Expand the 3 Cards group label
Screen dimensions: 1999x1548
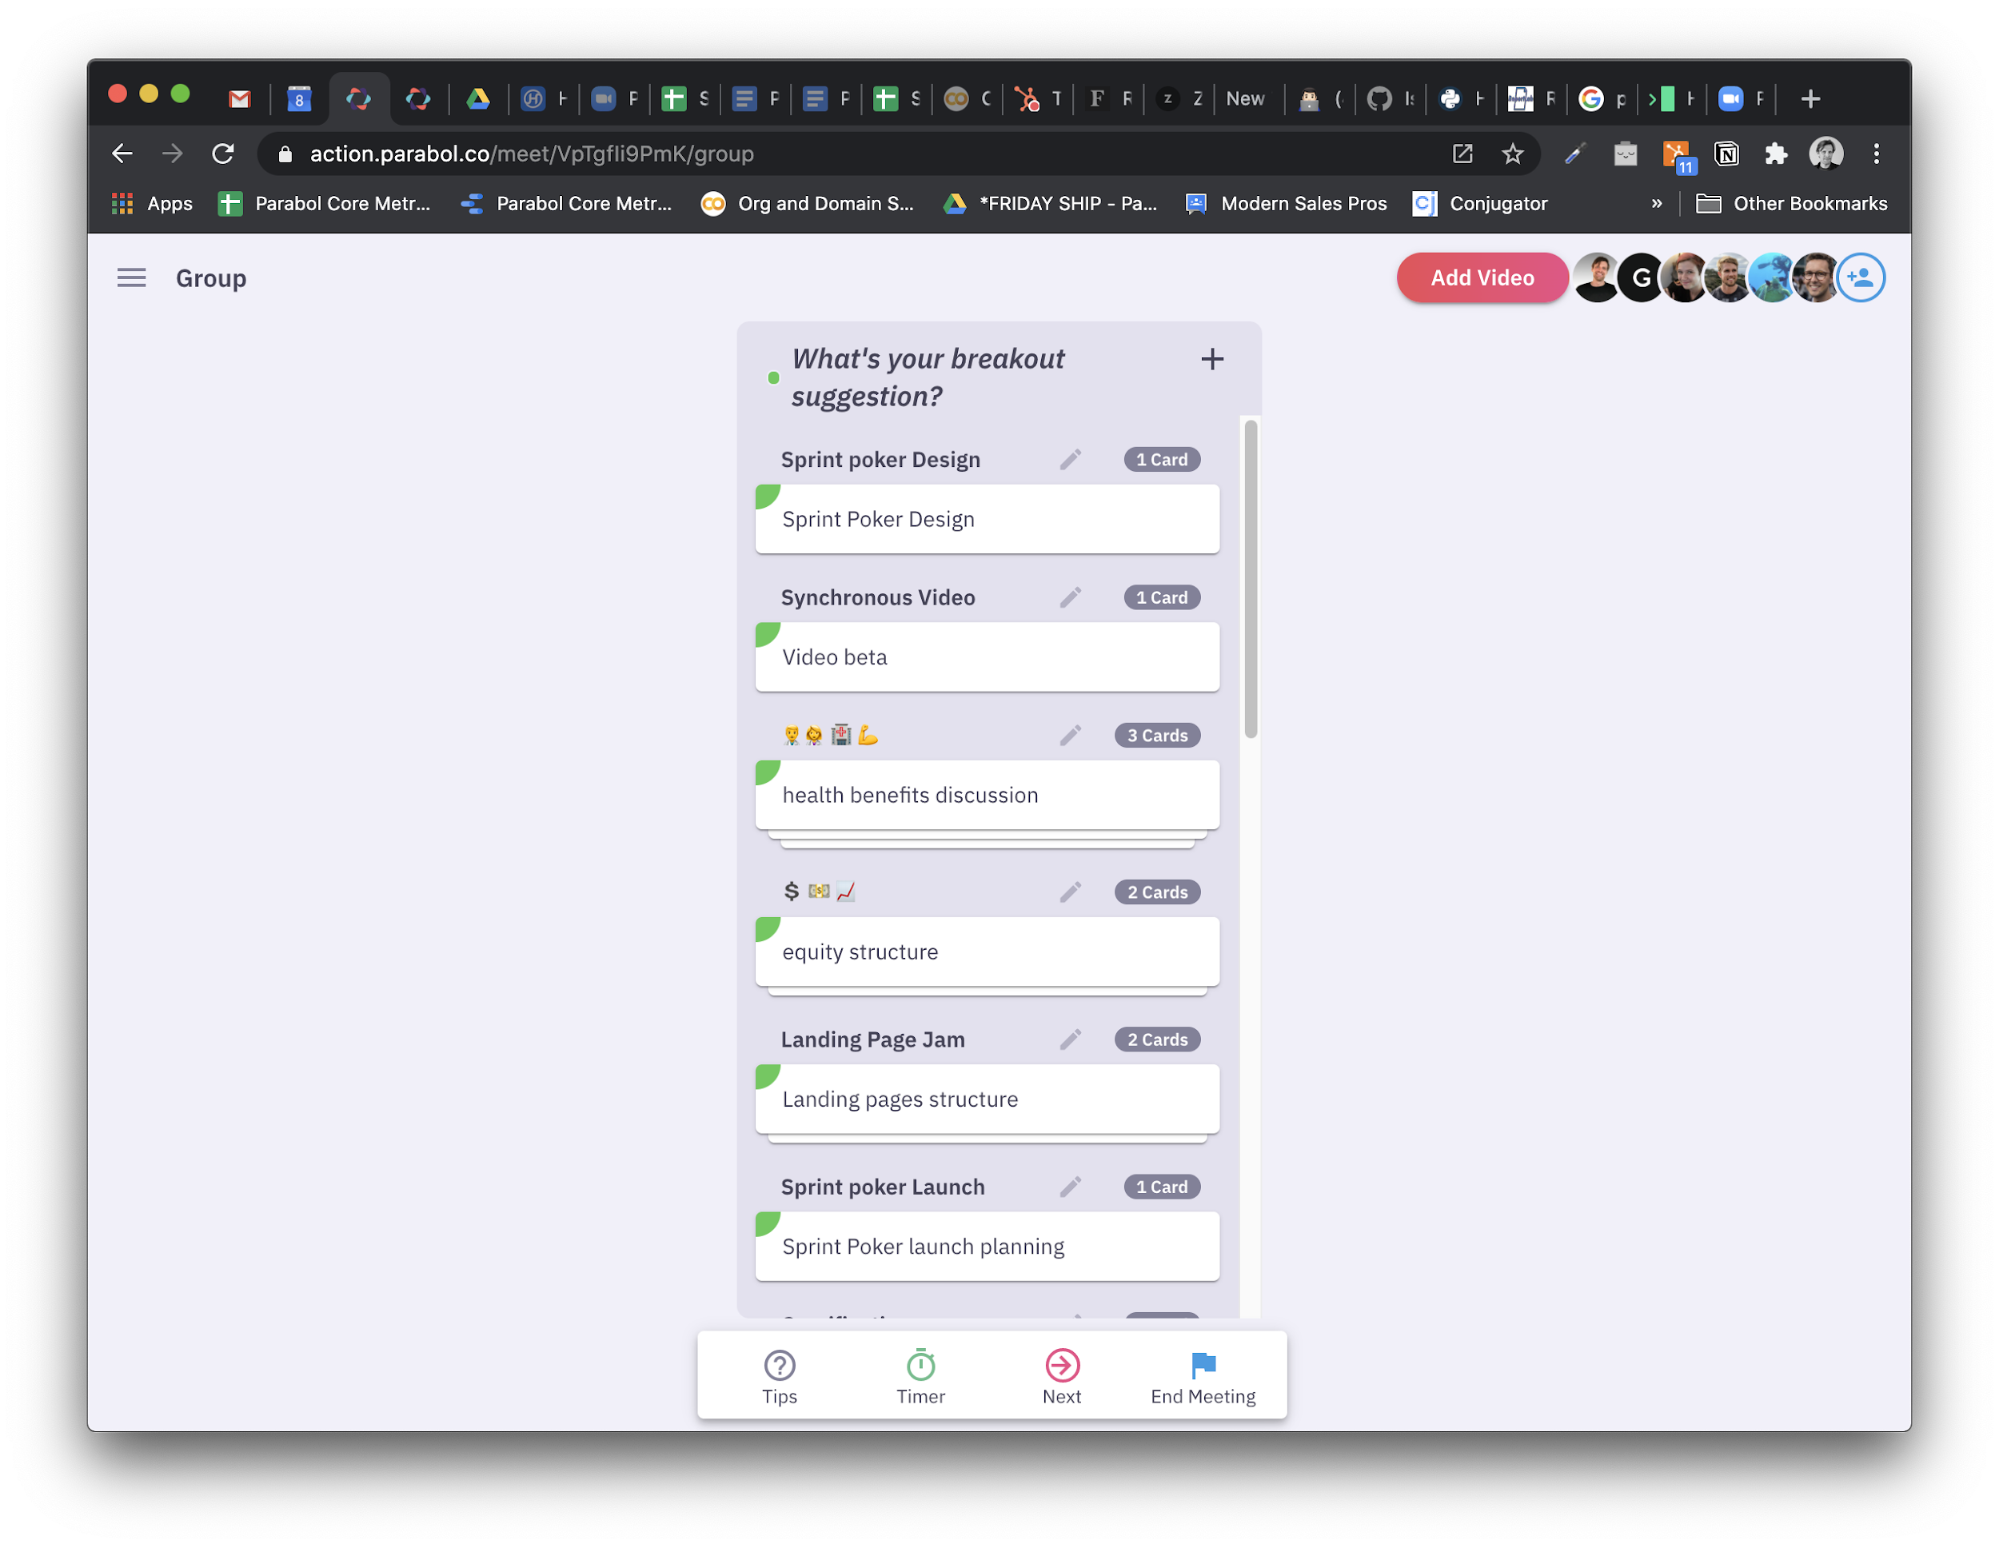click(1157, 735)
